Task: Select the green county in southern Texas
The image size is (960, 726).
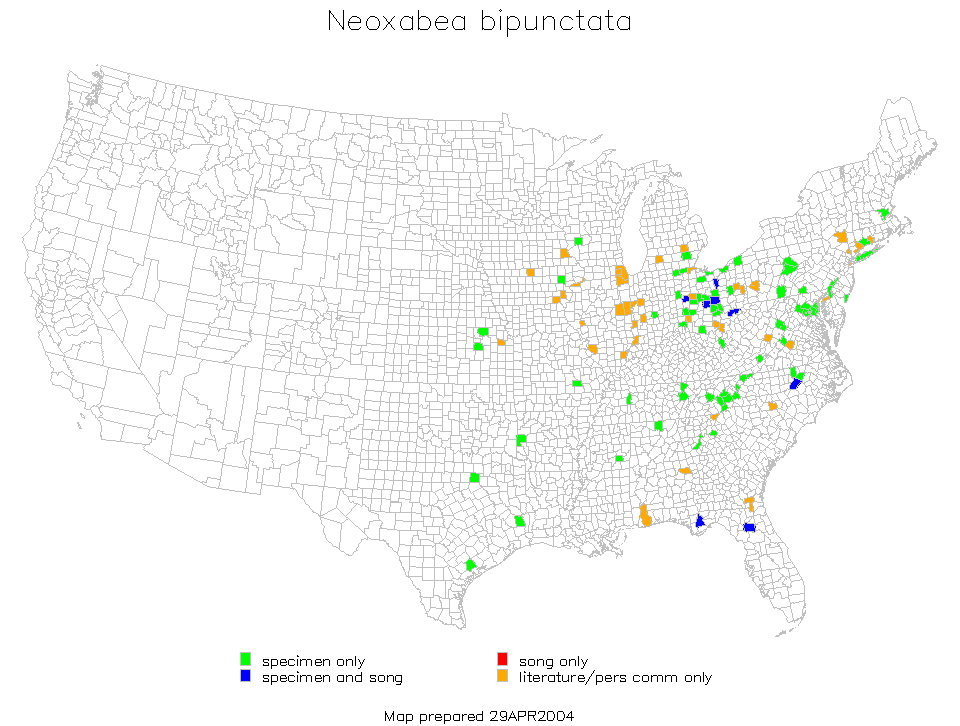Action: tap(470, 565)
